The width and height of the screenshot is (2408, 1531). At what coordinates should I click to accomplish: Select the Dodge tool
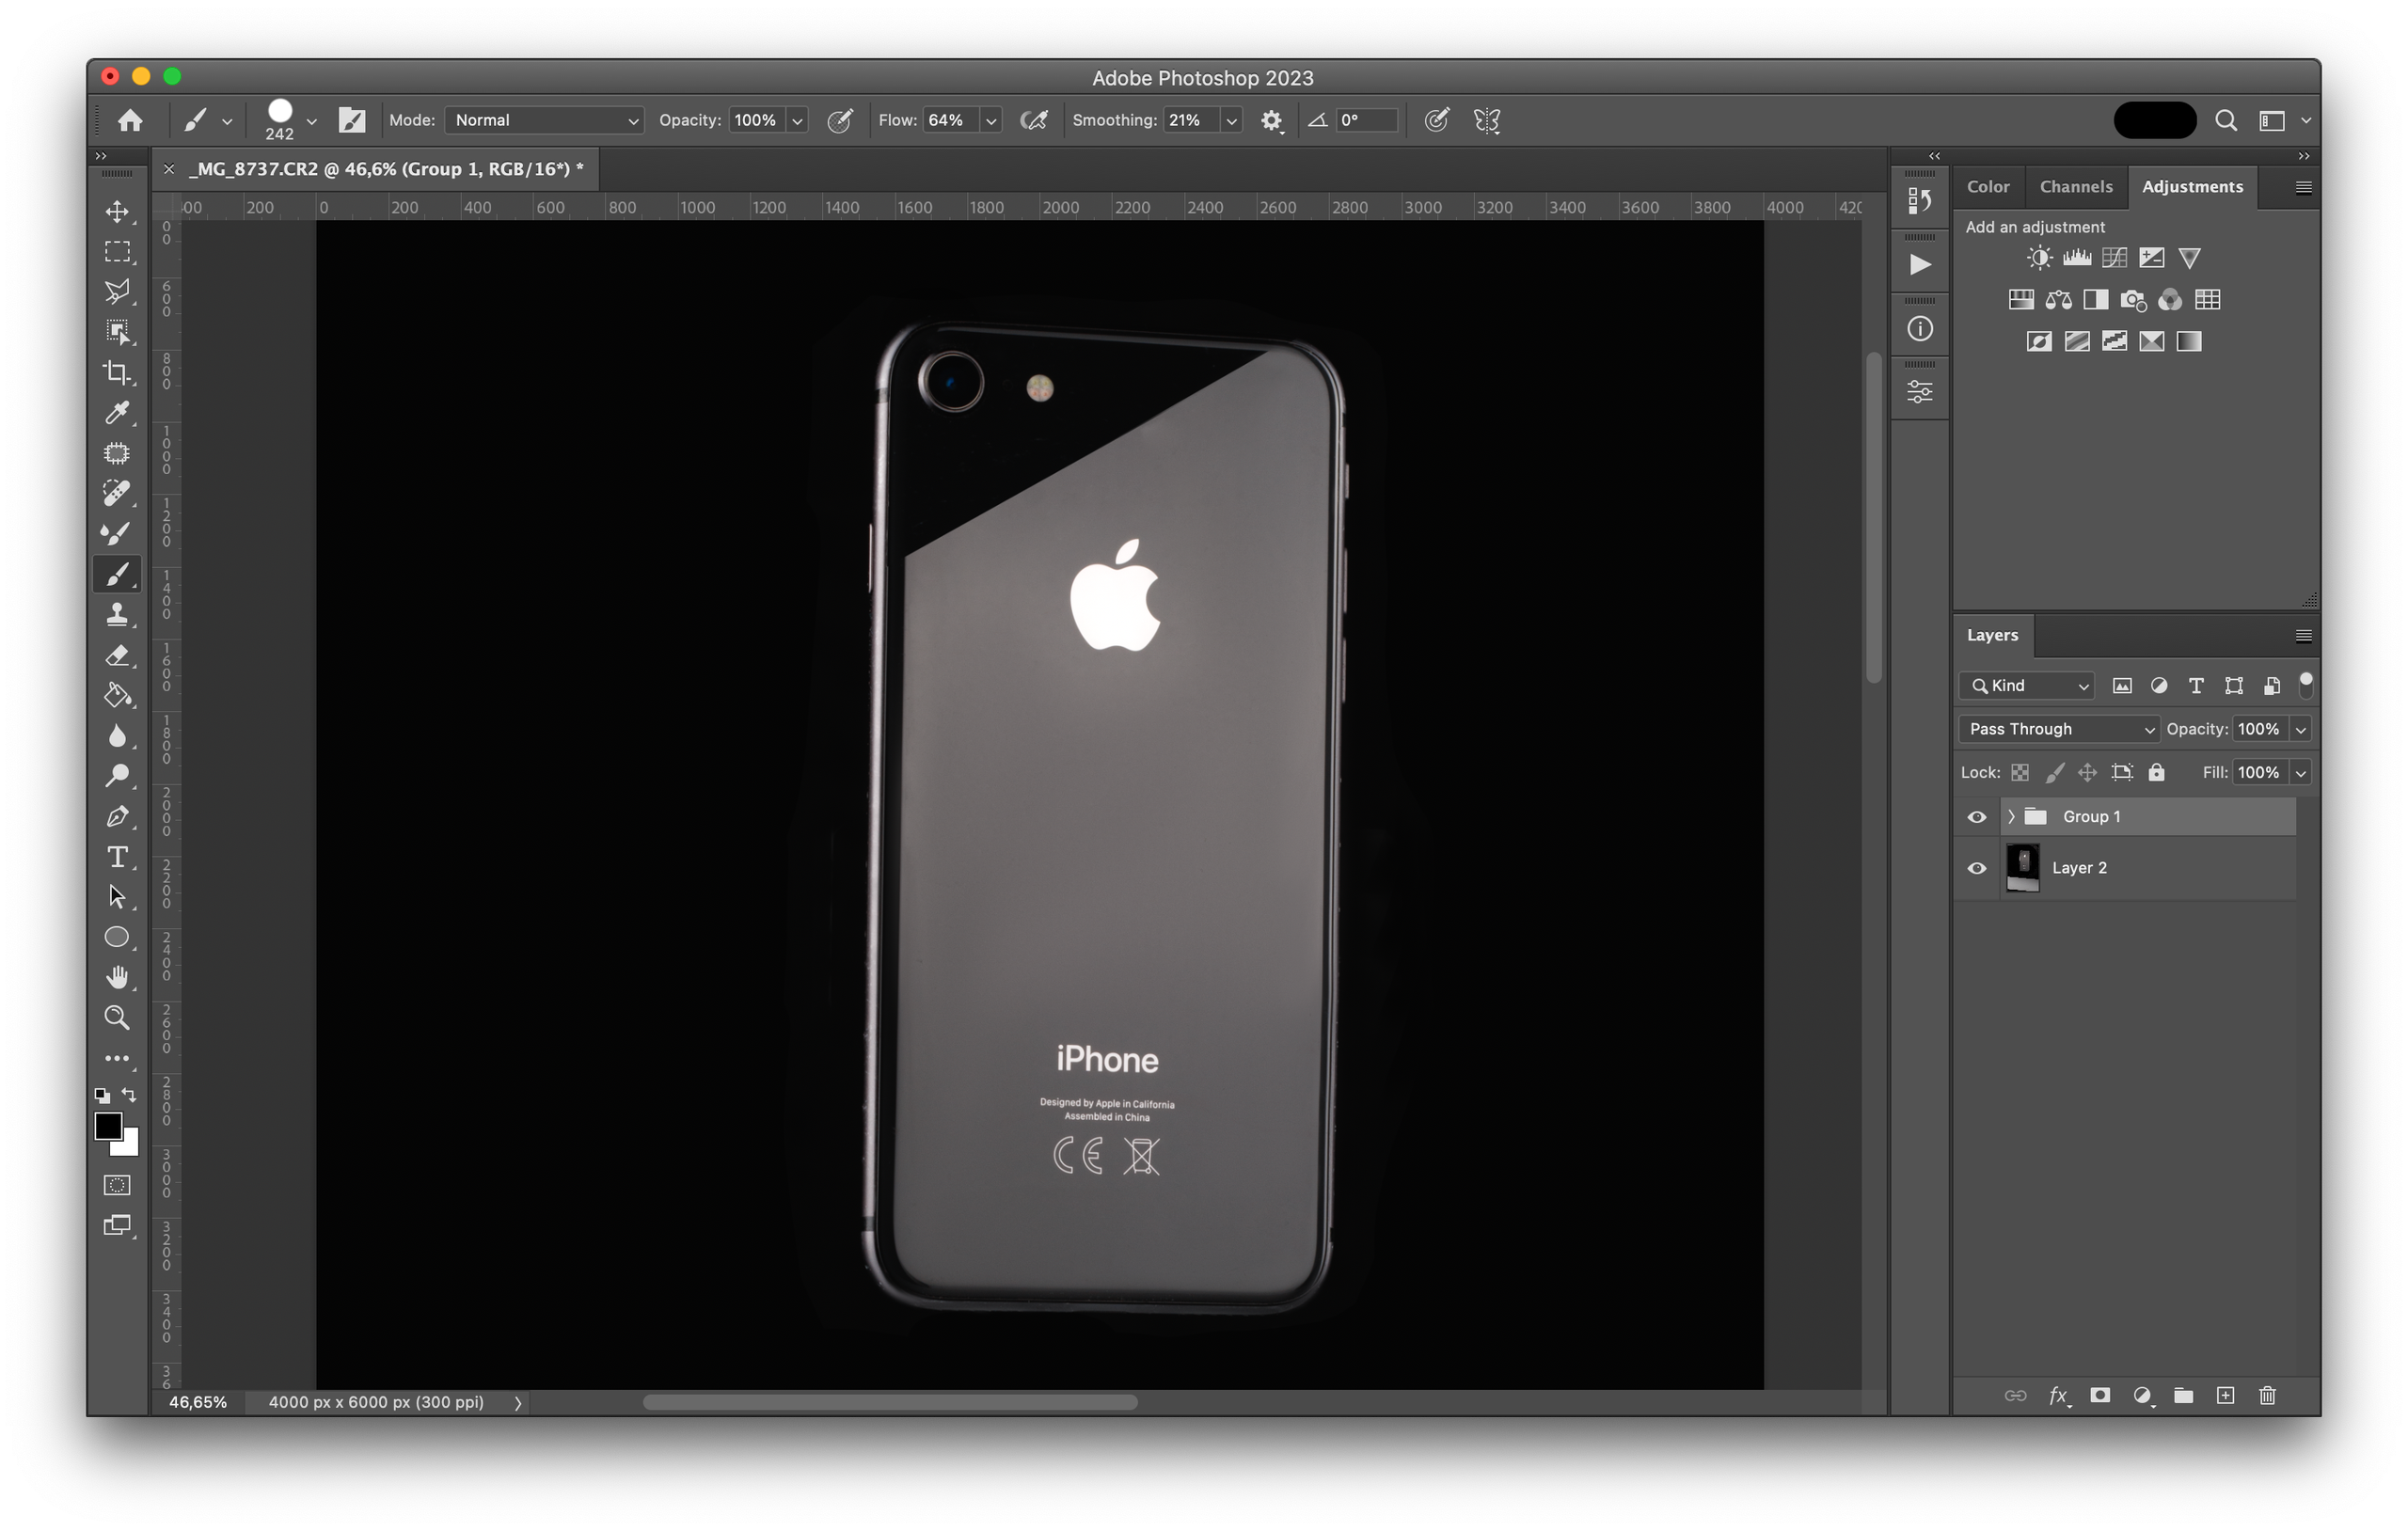[117, 775]
